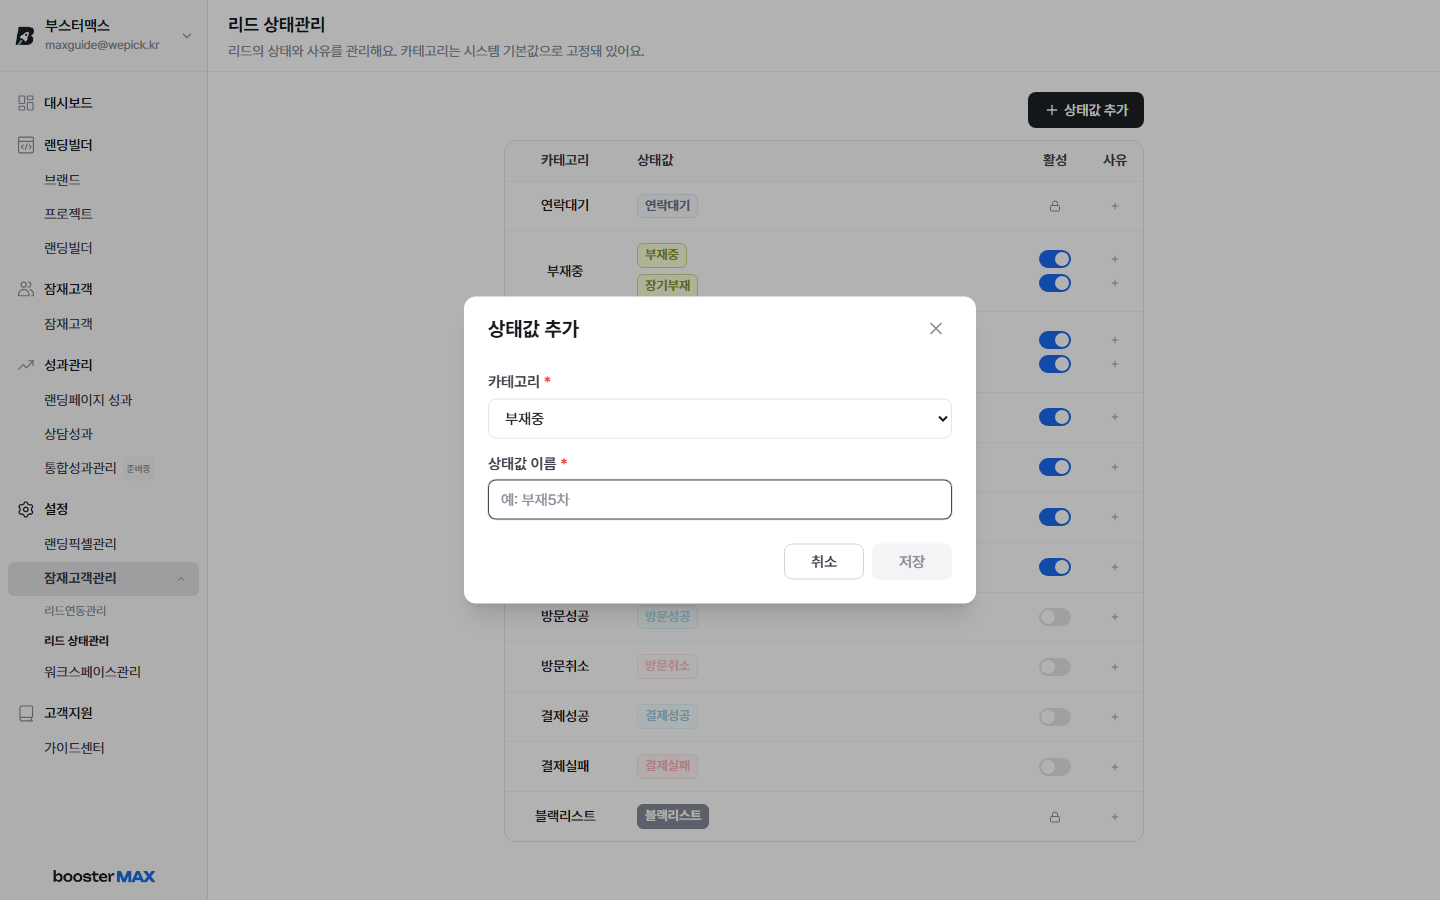Click the 사유 column header

pyautogui.click(x=1115, y=160)
